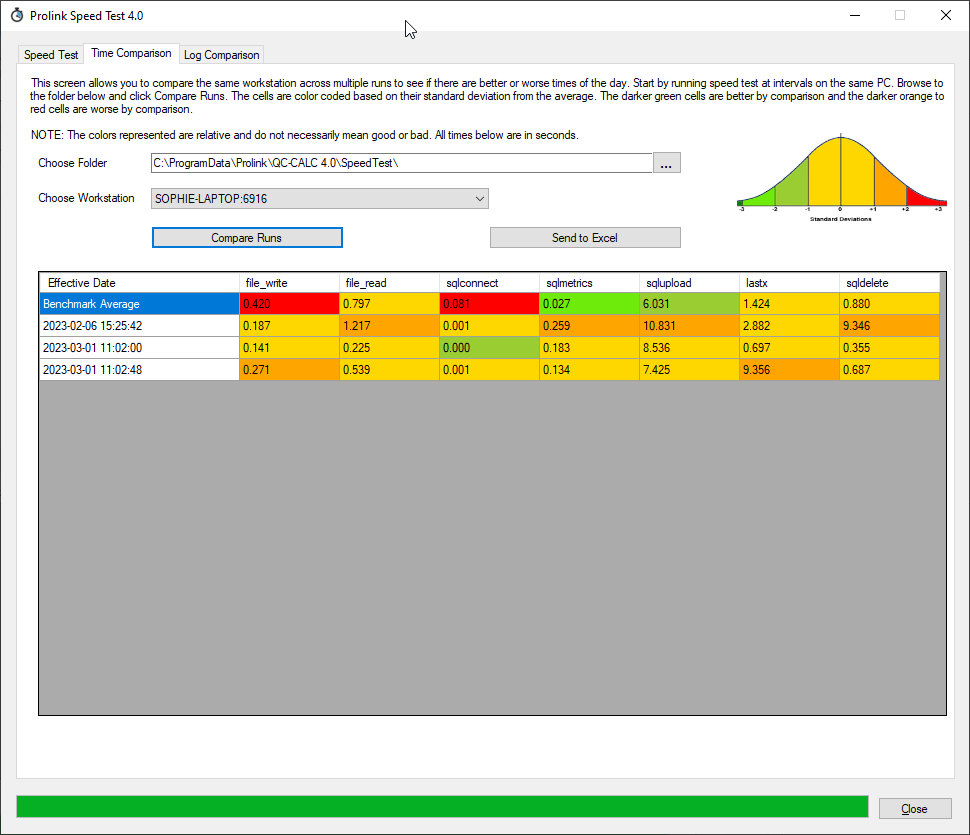
Task: Close the Prolink Speed Test window
Action: (x=946, y=15)
